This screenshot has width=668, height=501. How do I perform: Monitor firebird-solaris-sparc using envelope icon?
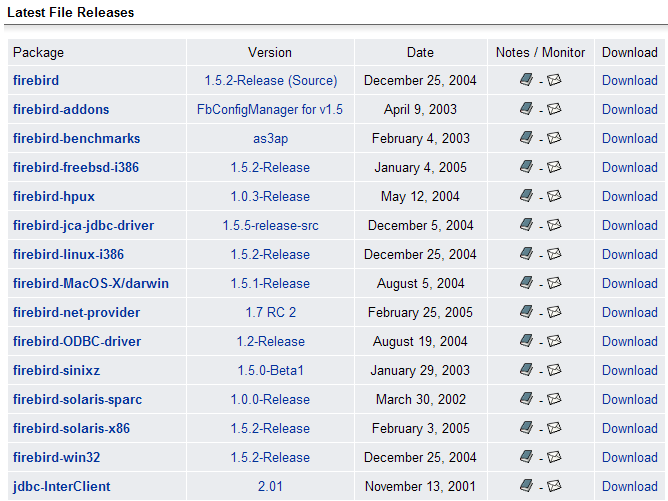point(554,399)
